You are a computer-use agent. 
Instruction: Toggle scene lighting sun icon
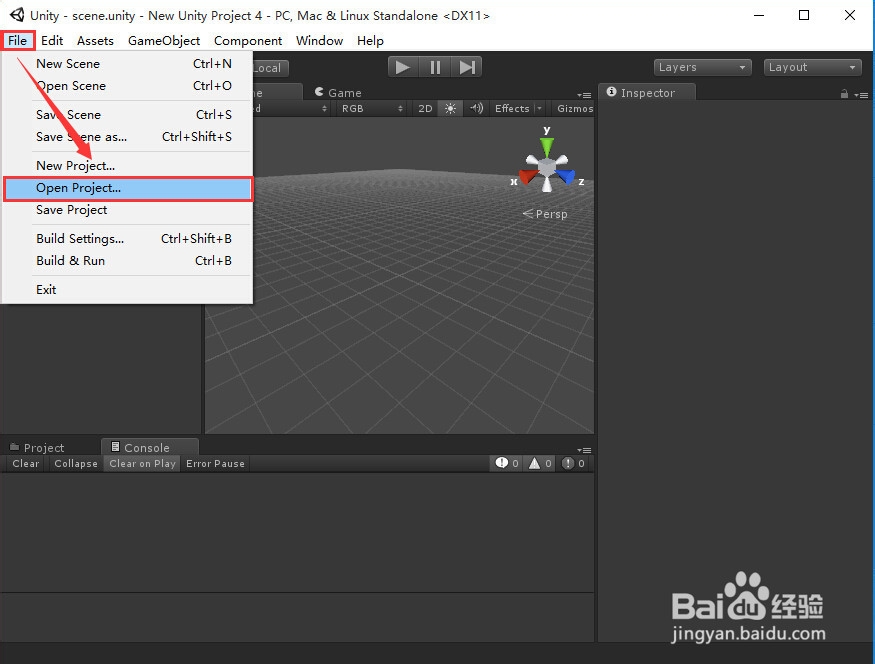click(x=450, y=108)
